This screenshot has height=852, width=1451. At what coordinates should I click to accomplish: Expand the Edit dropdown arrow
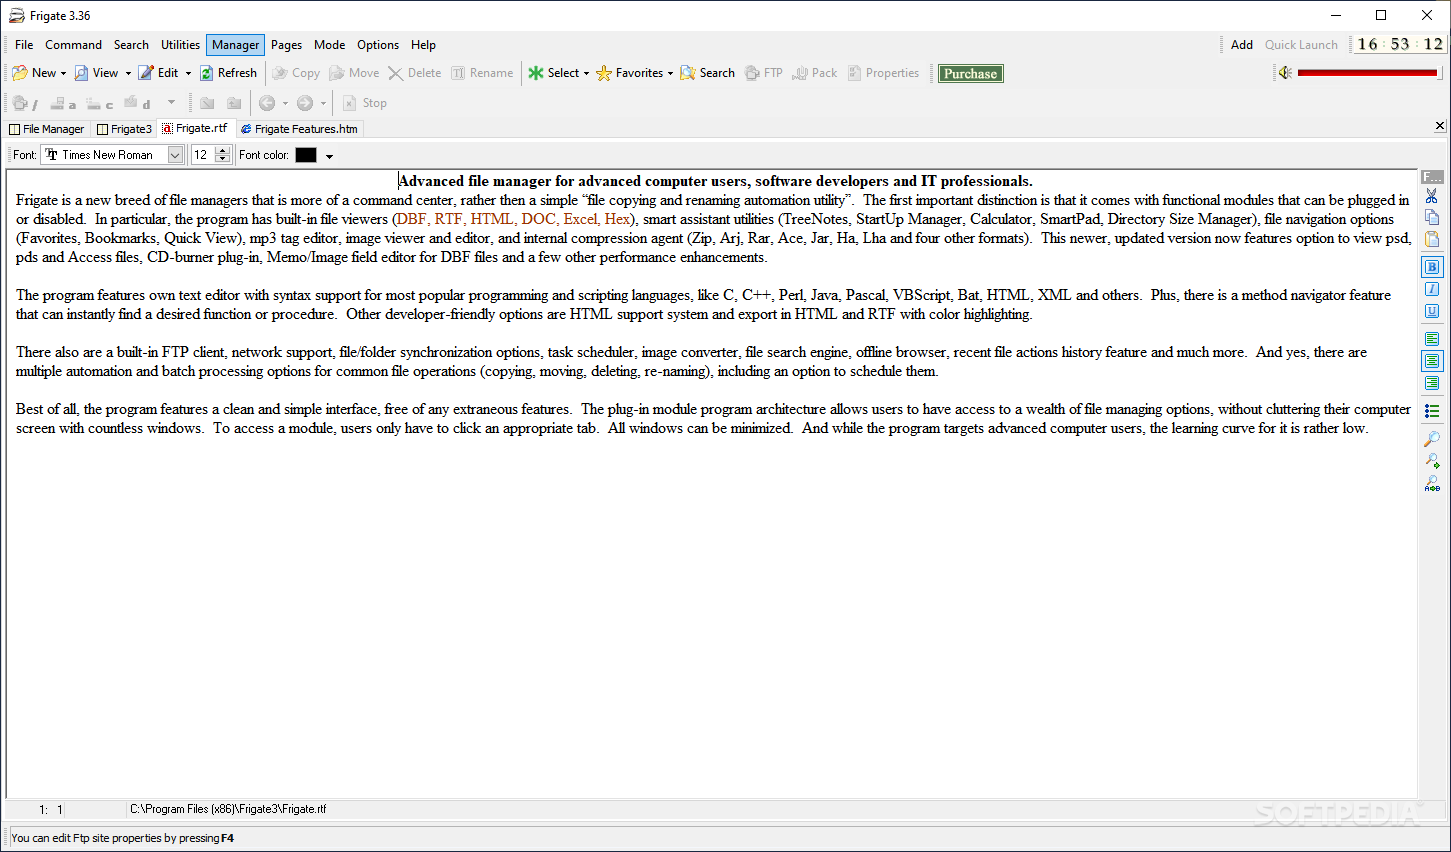188,73
